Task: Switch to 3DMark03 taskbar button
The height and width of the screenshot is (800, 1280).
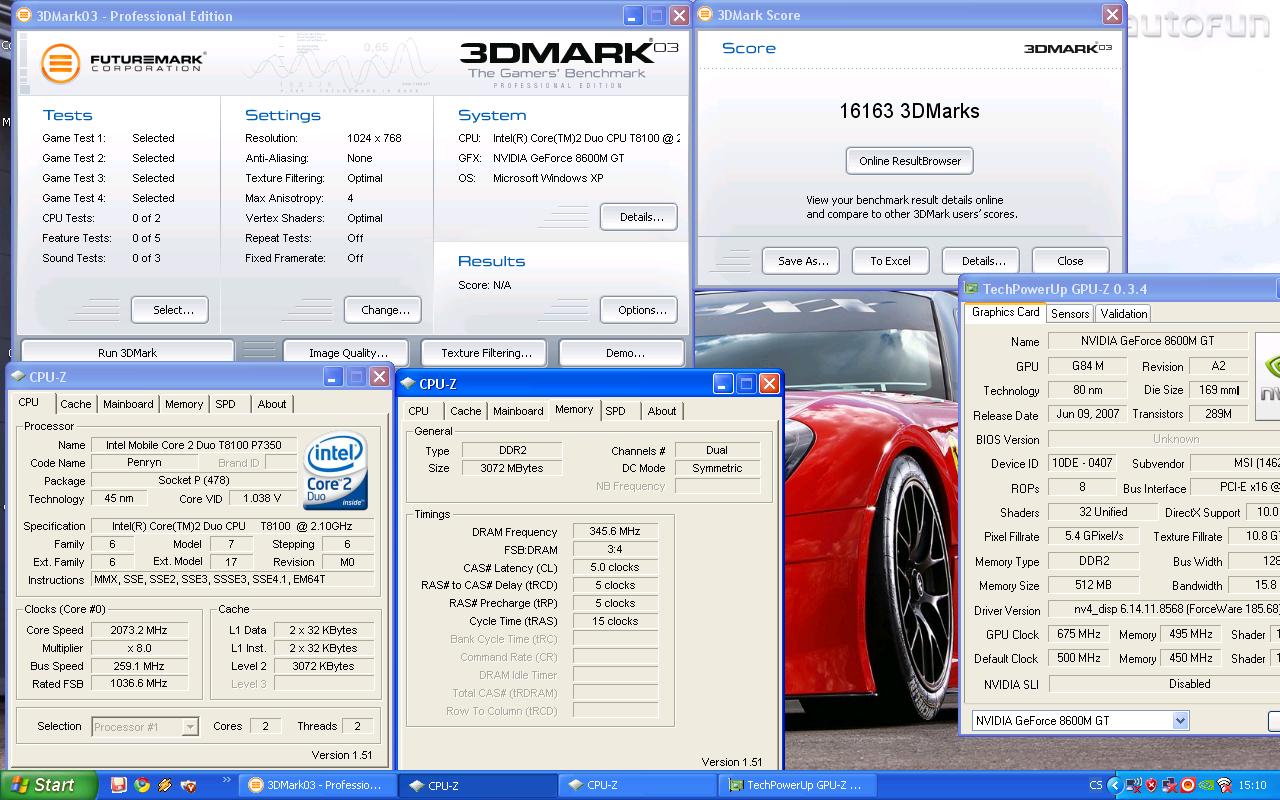Action: [x=318, y=785]
